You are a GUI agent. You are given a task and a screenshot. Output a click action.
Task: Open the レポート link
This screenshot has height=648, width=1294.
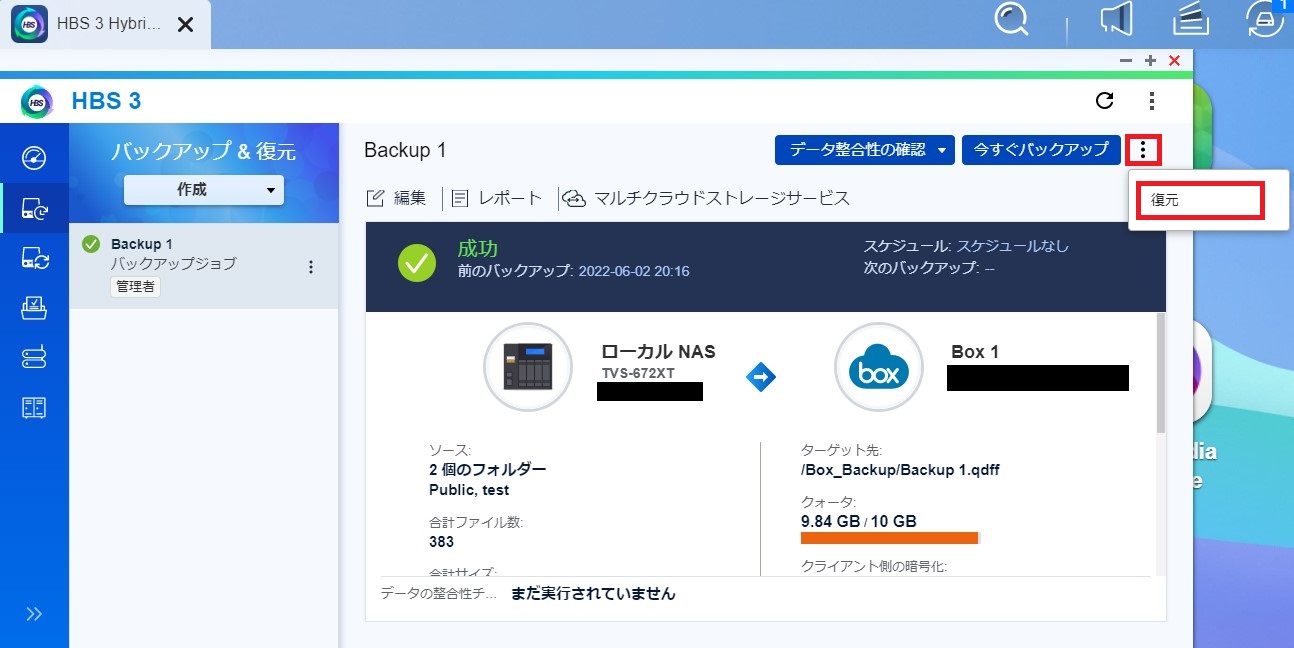497,198
